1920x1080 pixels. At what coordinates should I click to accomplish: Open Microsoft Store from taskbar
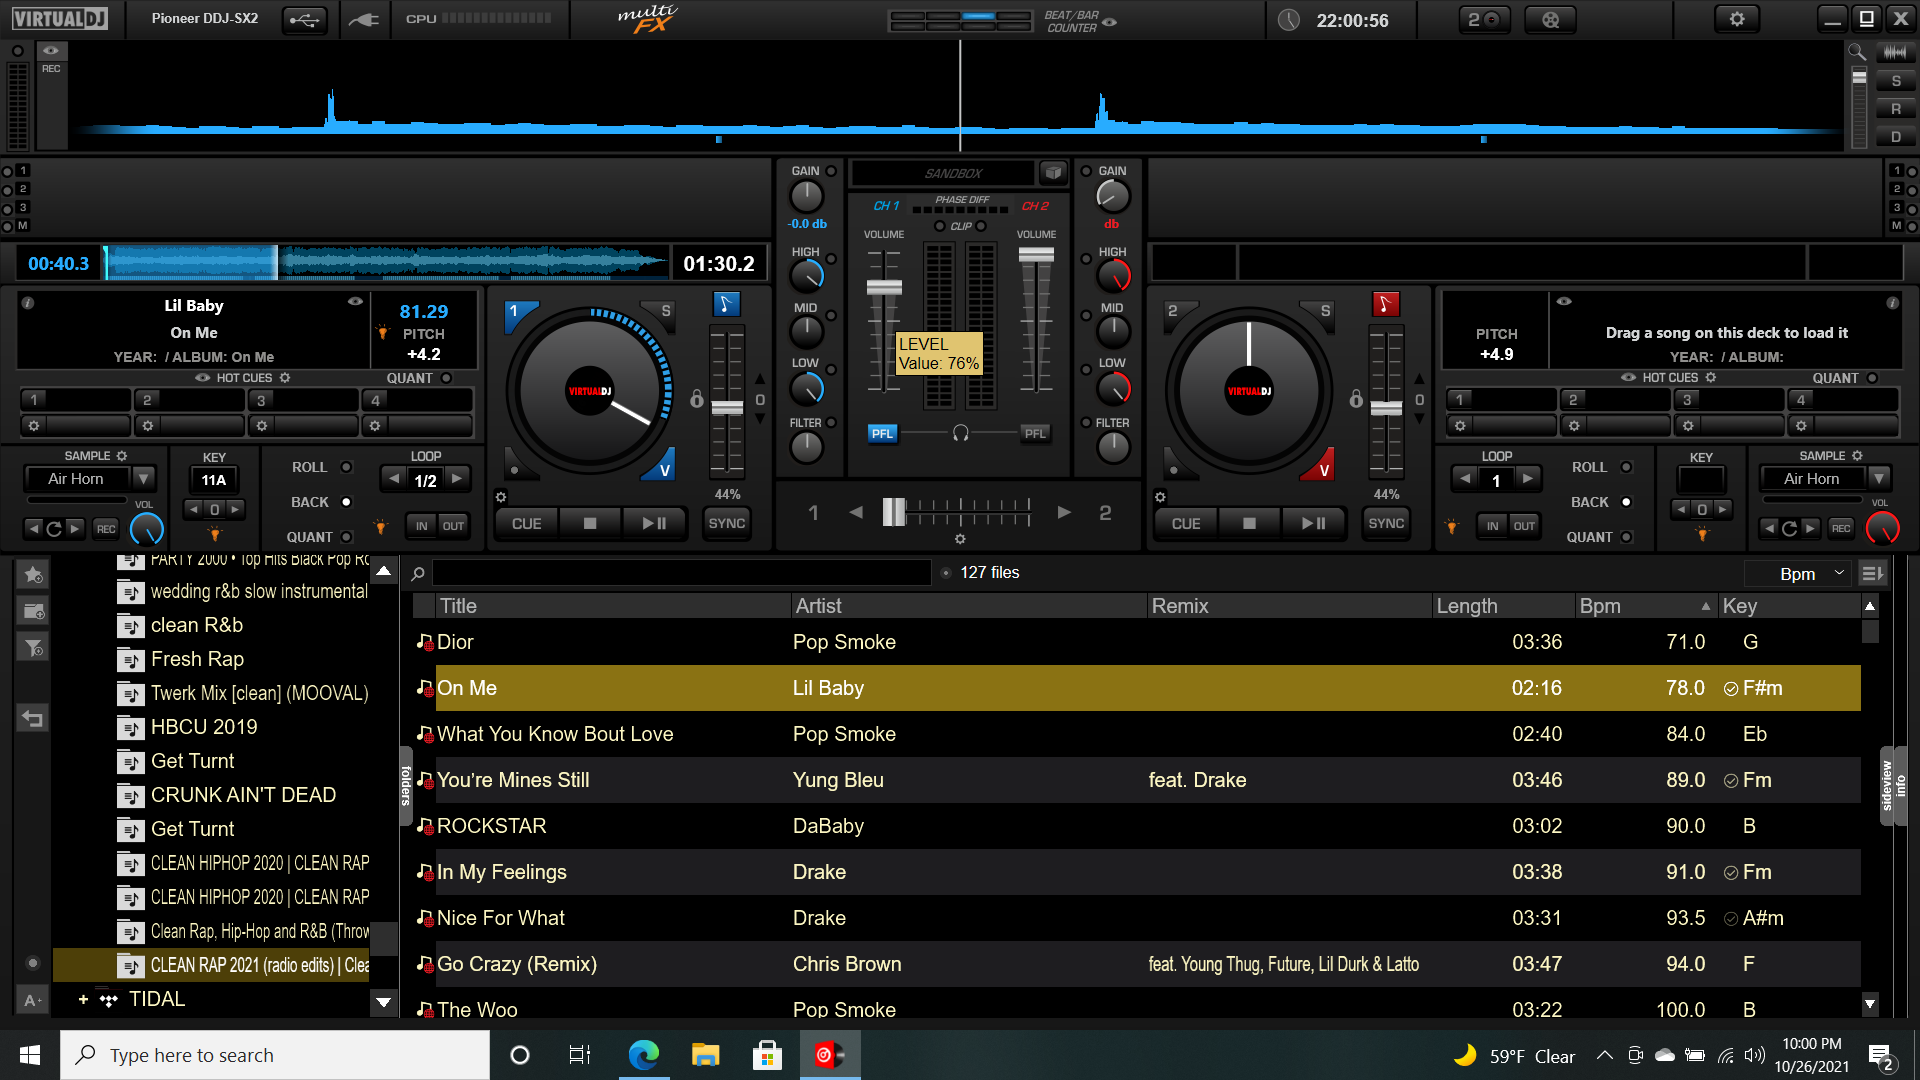coord(766,1055)
